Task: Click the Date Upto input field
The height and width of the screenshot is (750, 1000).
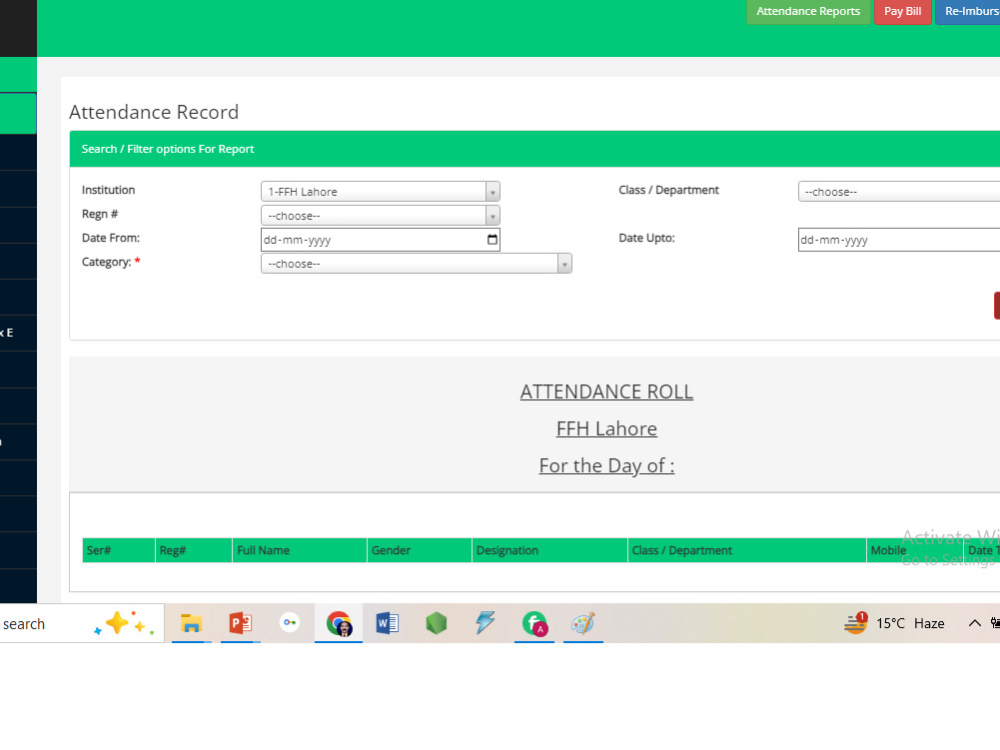Action: tap(899, 240)
